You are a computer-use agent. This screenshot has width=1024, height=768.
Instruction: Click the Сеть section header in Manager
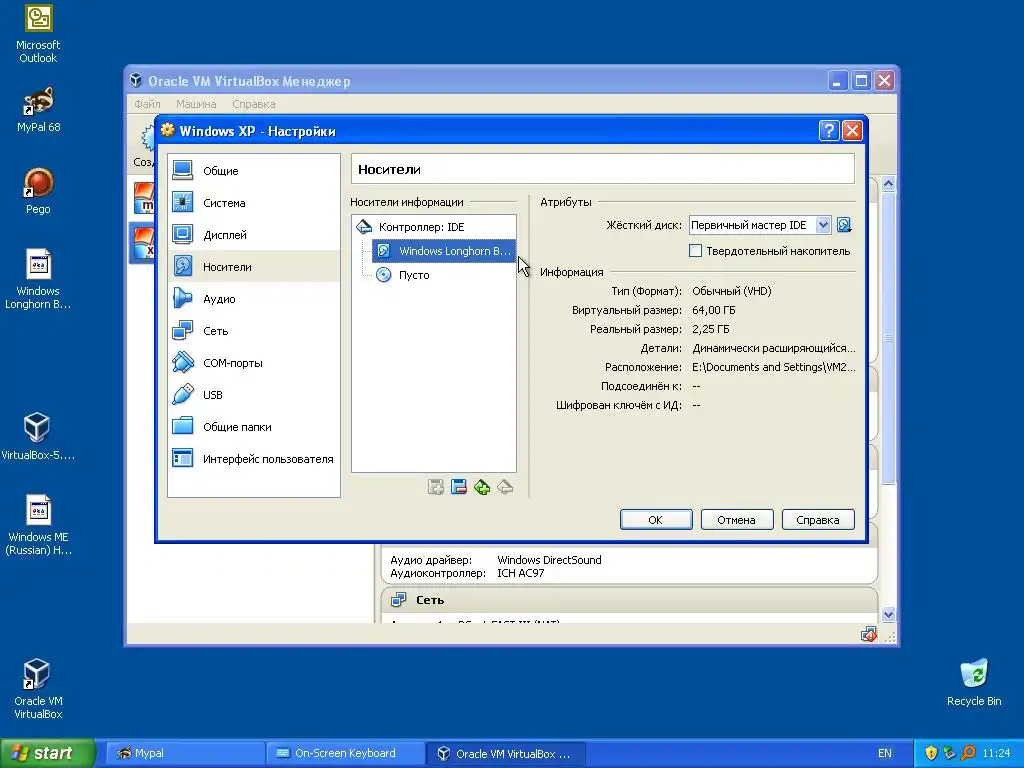[x=629, y=600]
